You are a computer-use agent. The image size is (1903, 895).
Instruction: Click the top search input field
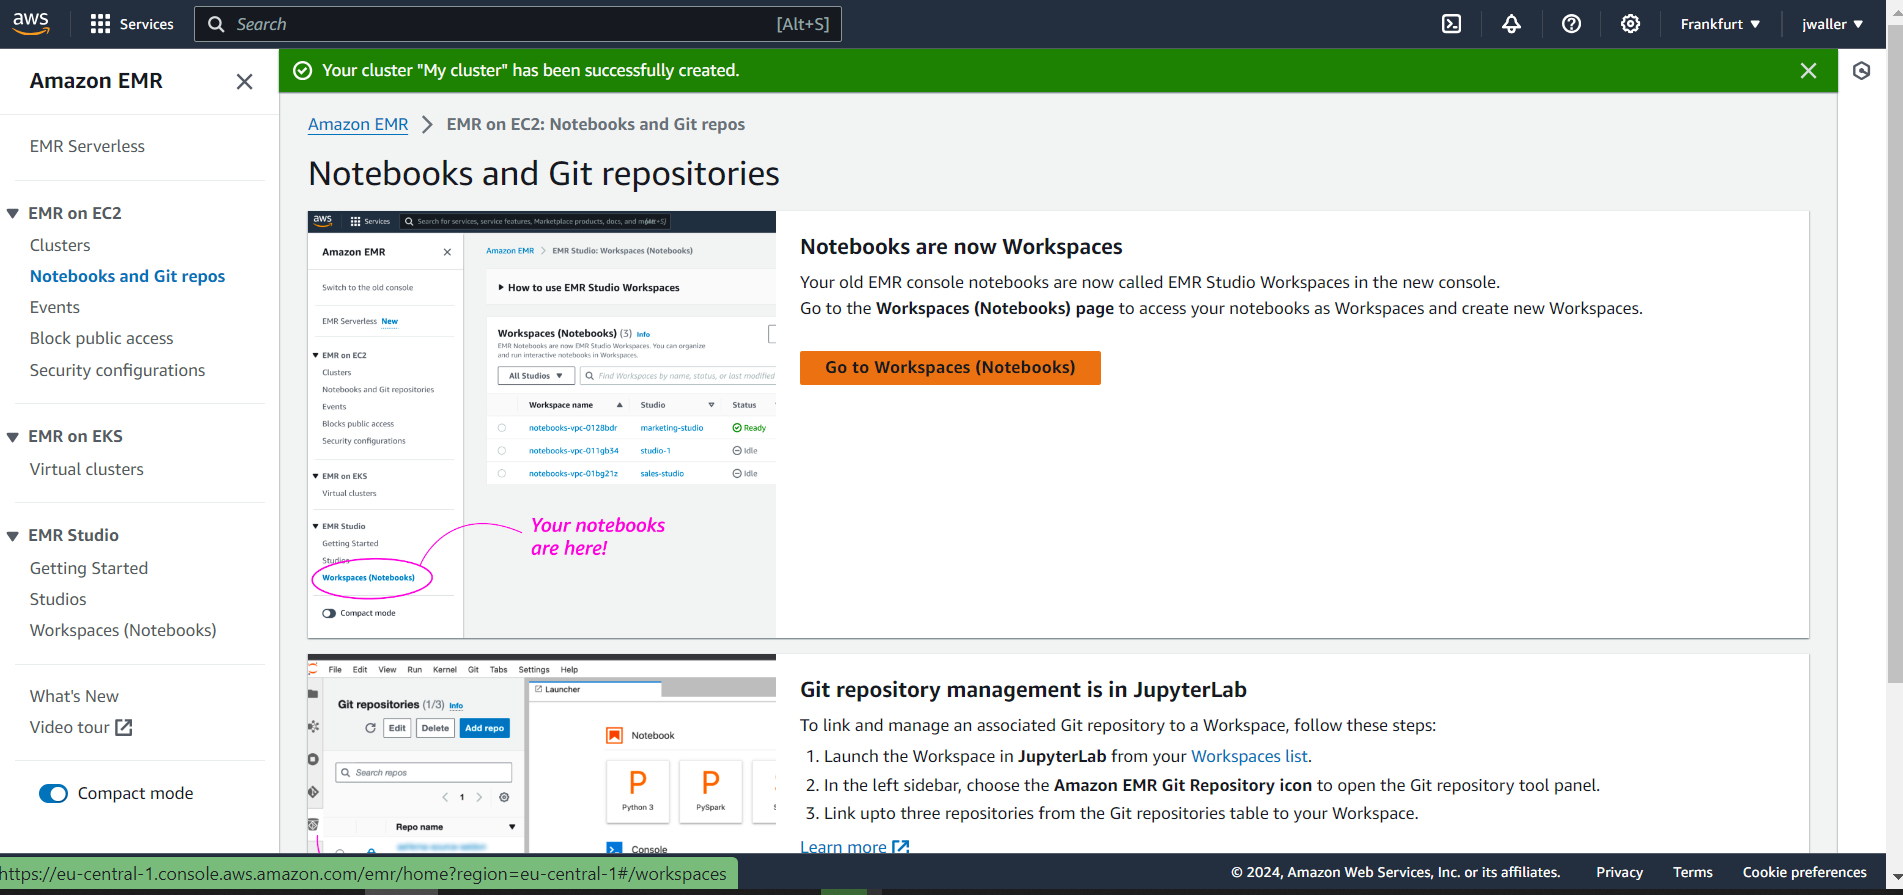click(x=518, y=24)
